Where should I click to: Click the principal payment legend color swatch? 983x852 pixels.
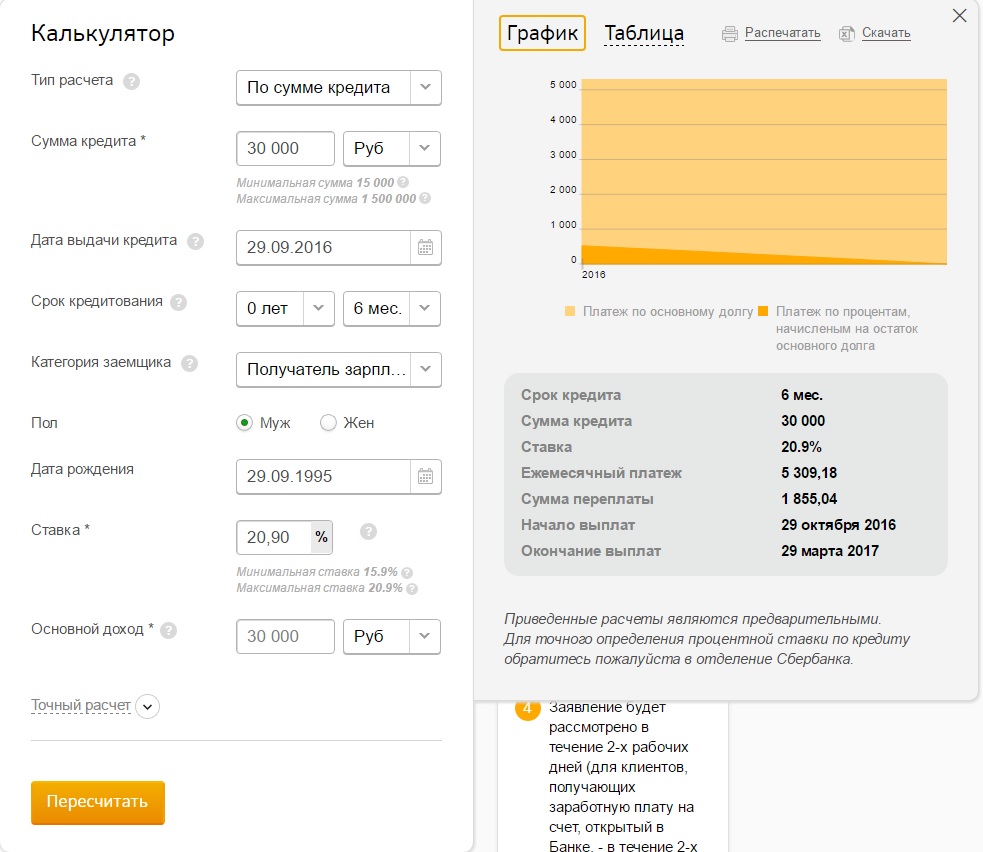click(570, 311)
